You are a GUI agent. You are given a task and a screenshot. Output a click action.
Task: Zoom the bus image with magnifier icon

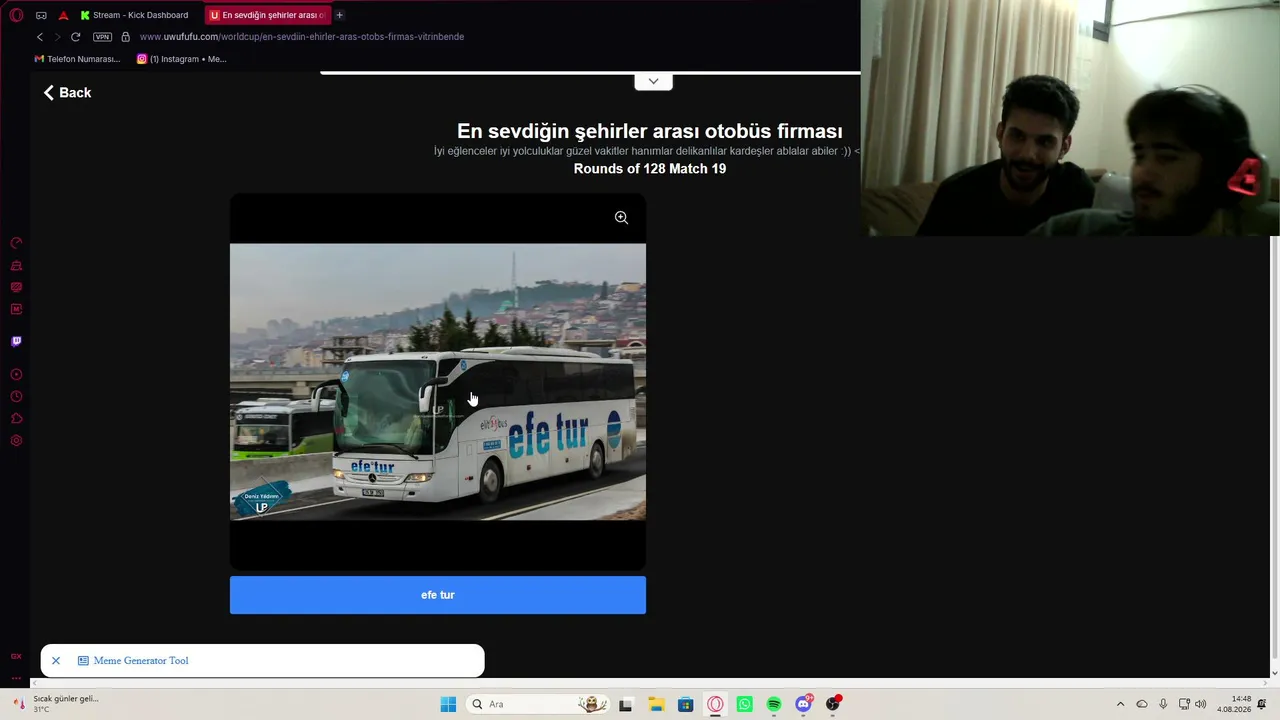pyautogui.click(x=621, y=218)
